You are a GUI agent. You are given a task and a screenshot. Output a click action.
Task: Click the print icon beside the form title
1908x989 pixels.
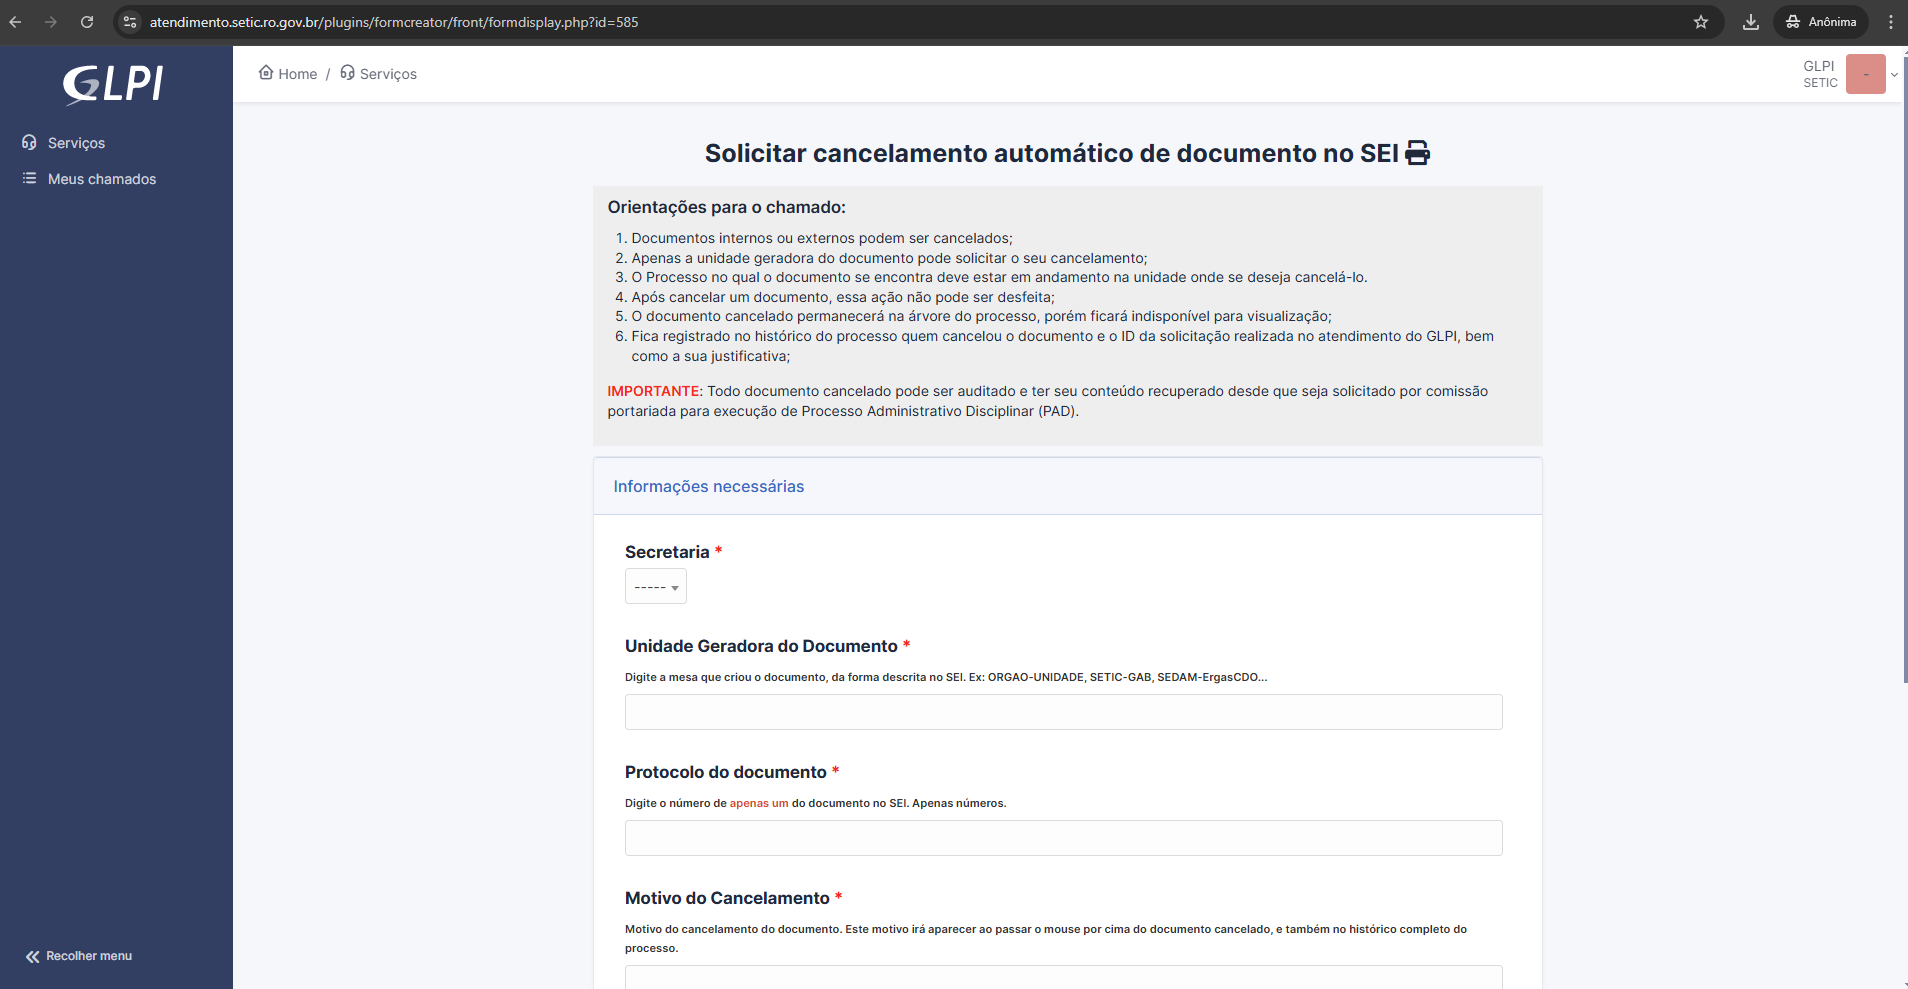point(1417,152)
